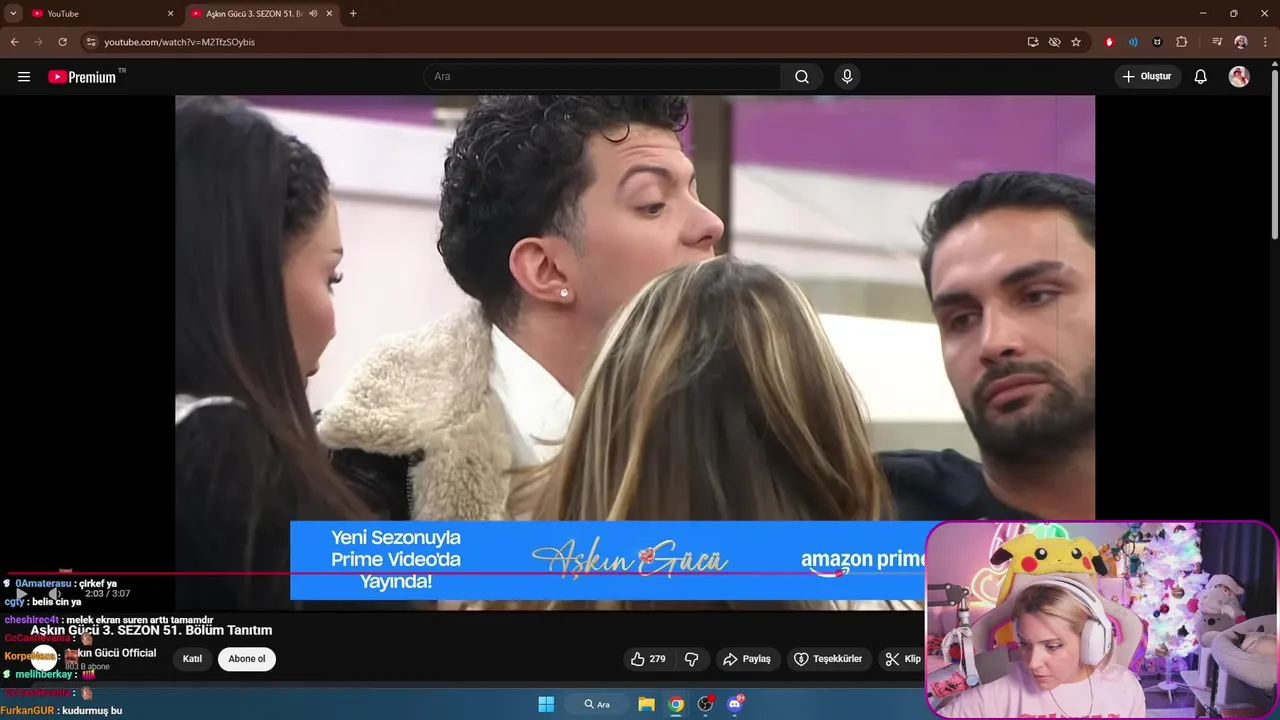Screen dimensions: 1280x720
Task: Open Google Chrome taskbar icon
Action: click(676, 704)
